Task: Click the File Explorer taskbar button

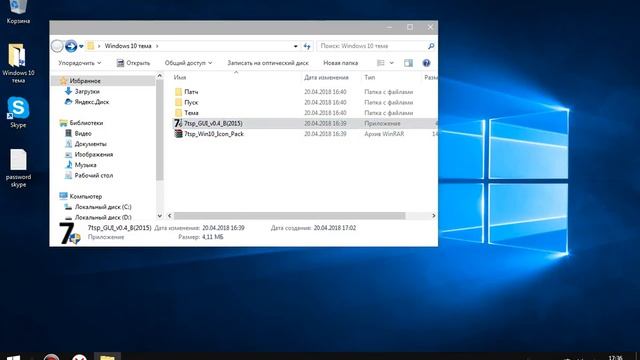Action: [x=107, y=357]
